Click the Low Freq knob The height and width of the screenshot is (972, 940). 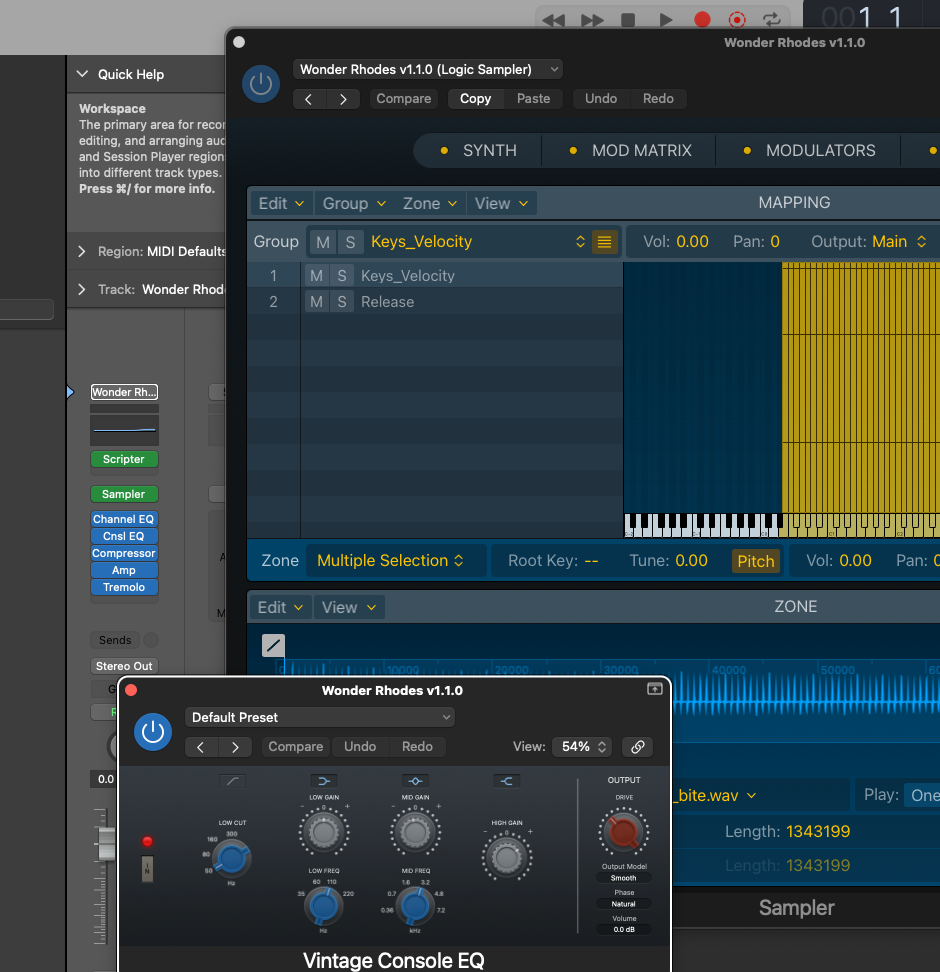(323, 906)
